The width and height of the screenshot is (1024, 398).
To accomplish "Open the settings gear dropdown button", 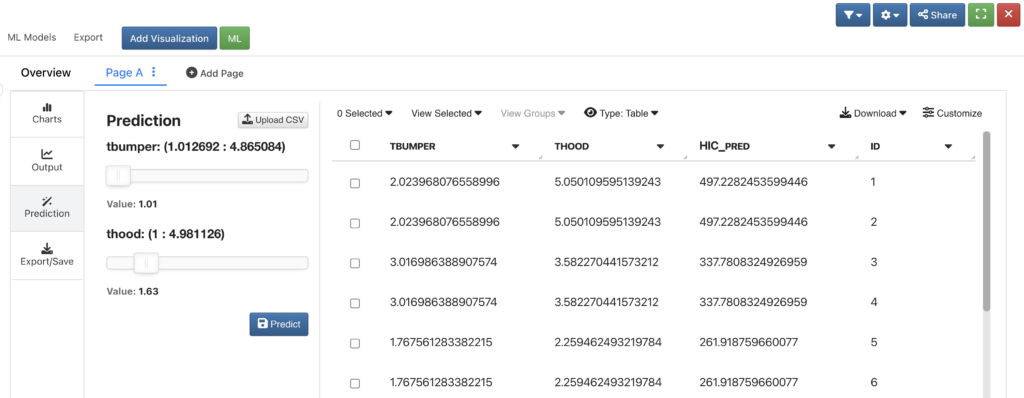I will click(890, 15).
